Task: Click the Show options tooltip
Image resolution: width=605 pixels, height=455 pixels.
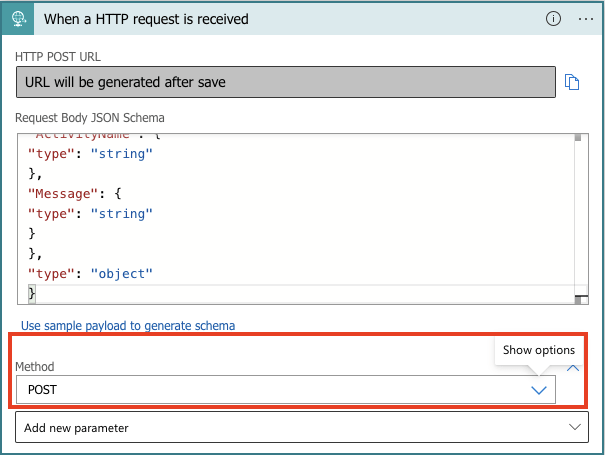Action: tap(539, 350)
